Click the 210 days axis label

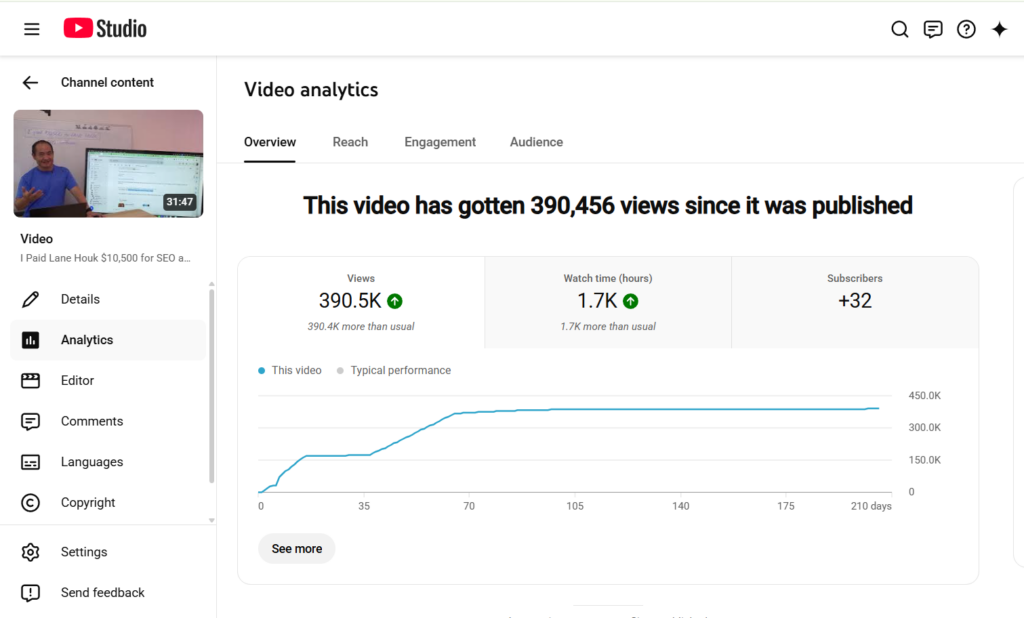[x=871, y=506]
